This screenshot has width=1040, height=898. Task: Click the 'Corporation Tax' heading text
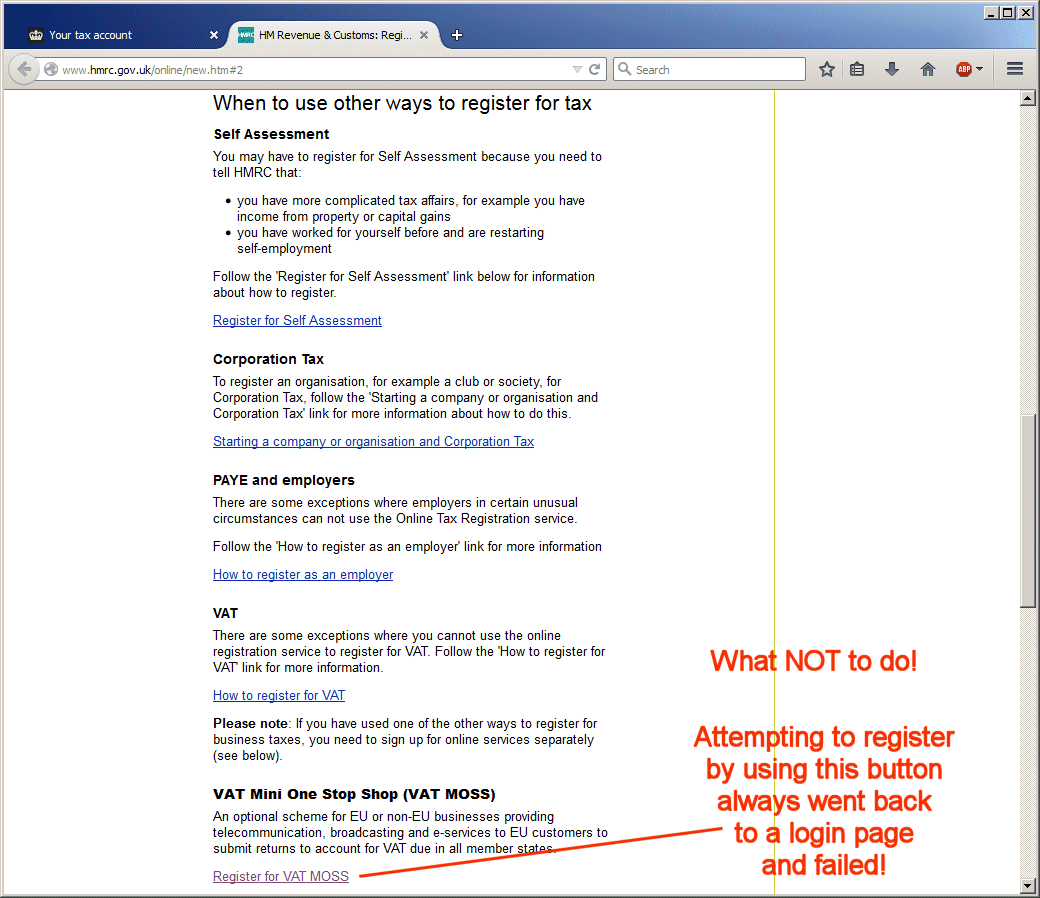(268, 359)
